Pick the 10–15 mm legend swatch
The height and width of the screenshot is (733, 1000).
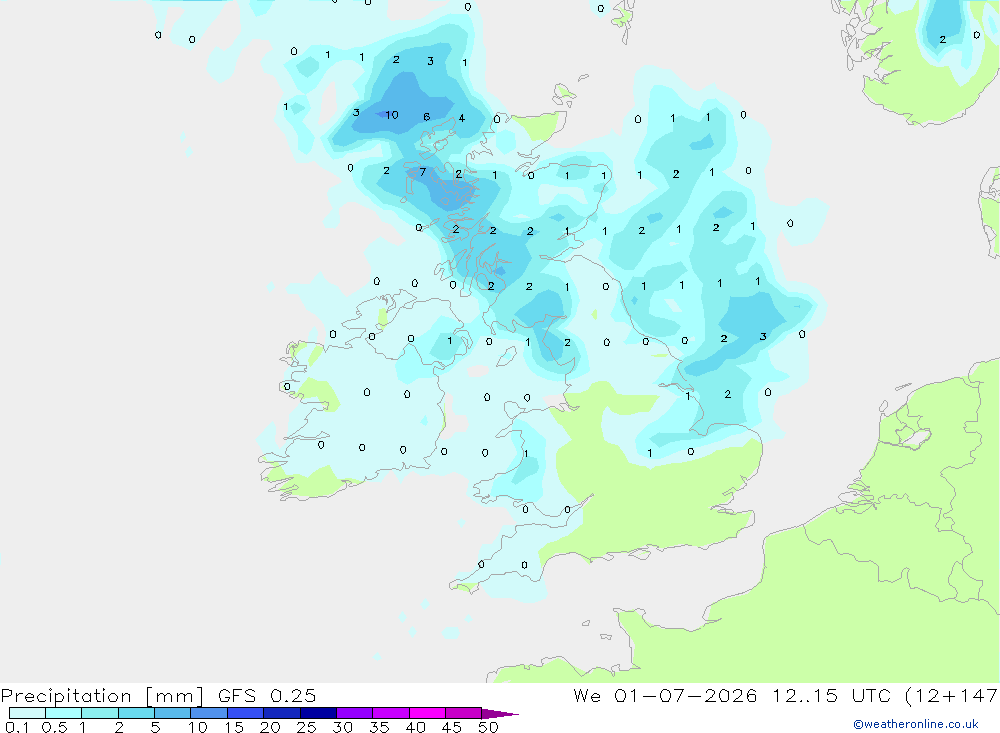tap(209, 713)
